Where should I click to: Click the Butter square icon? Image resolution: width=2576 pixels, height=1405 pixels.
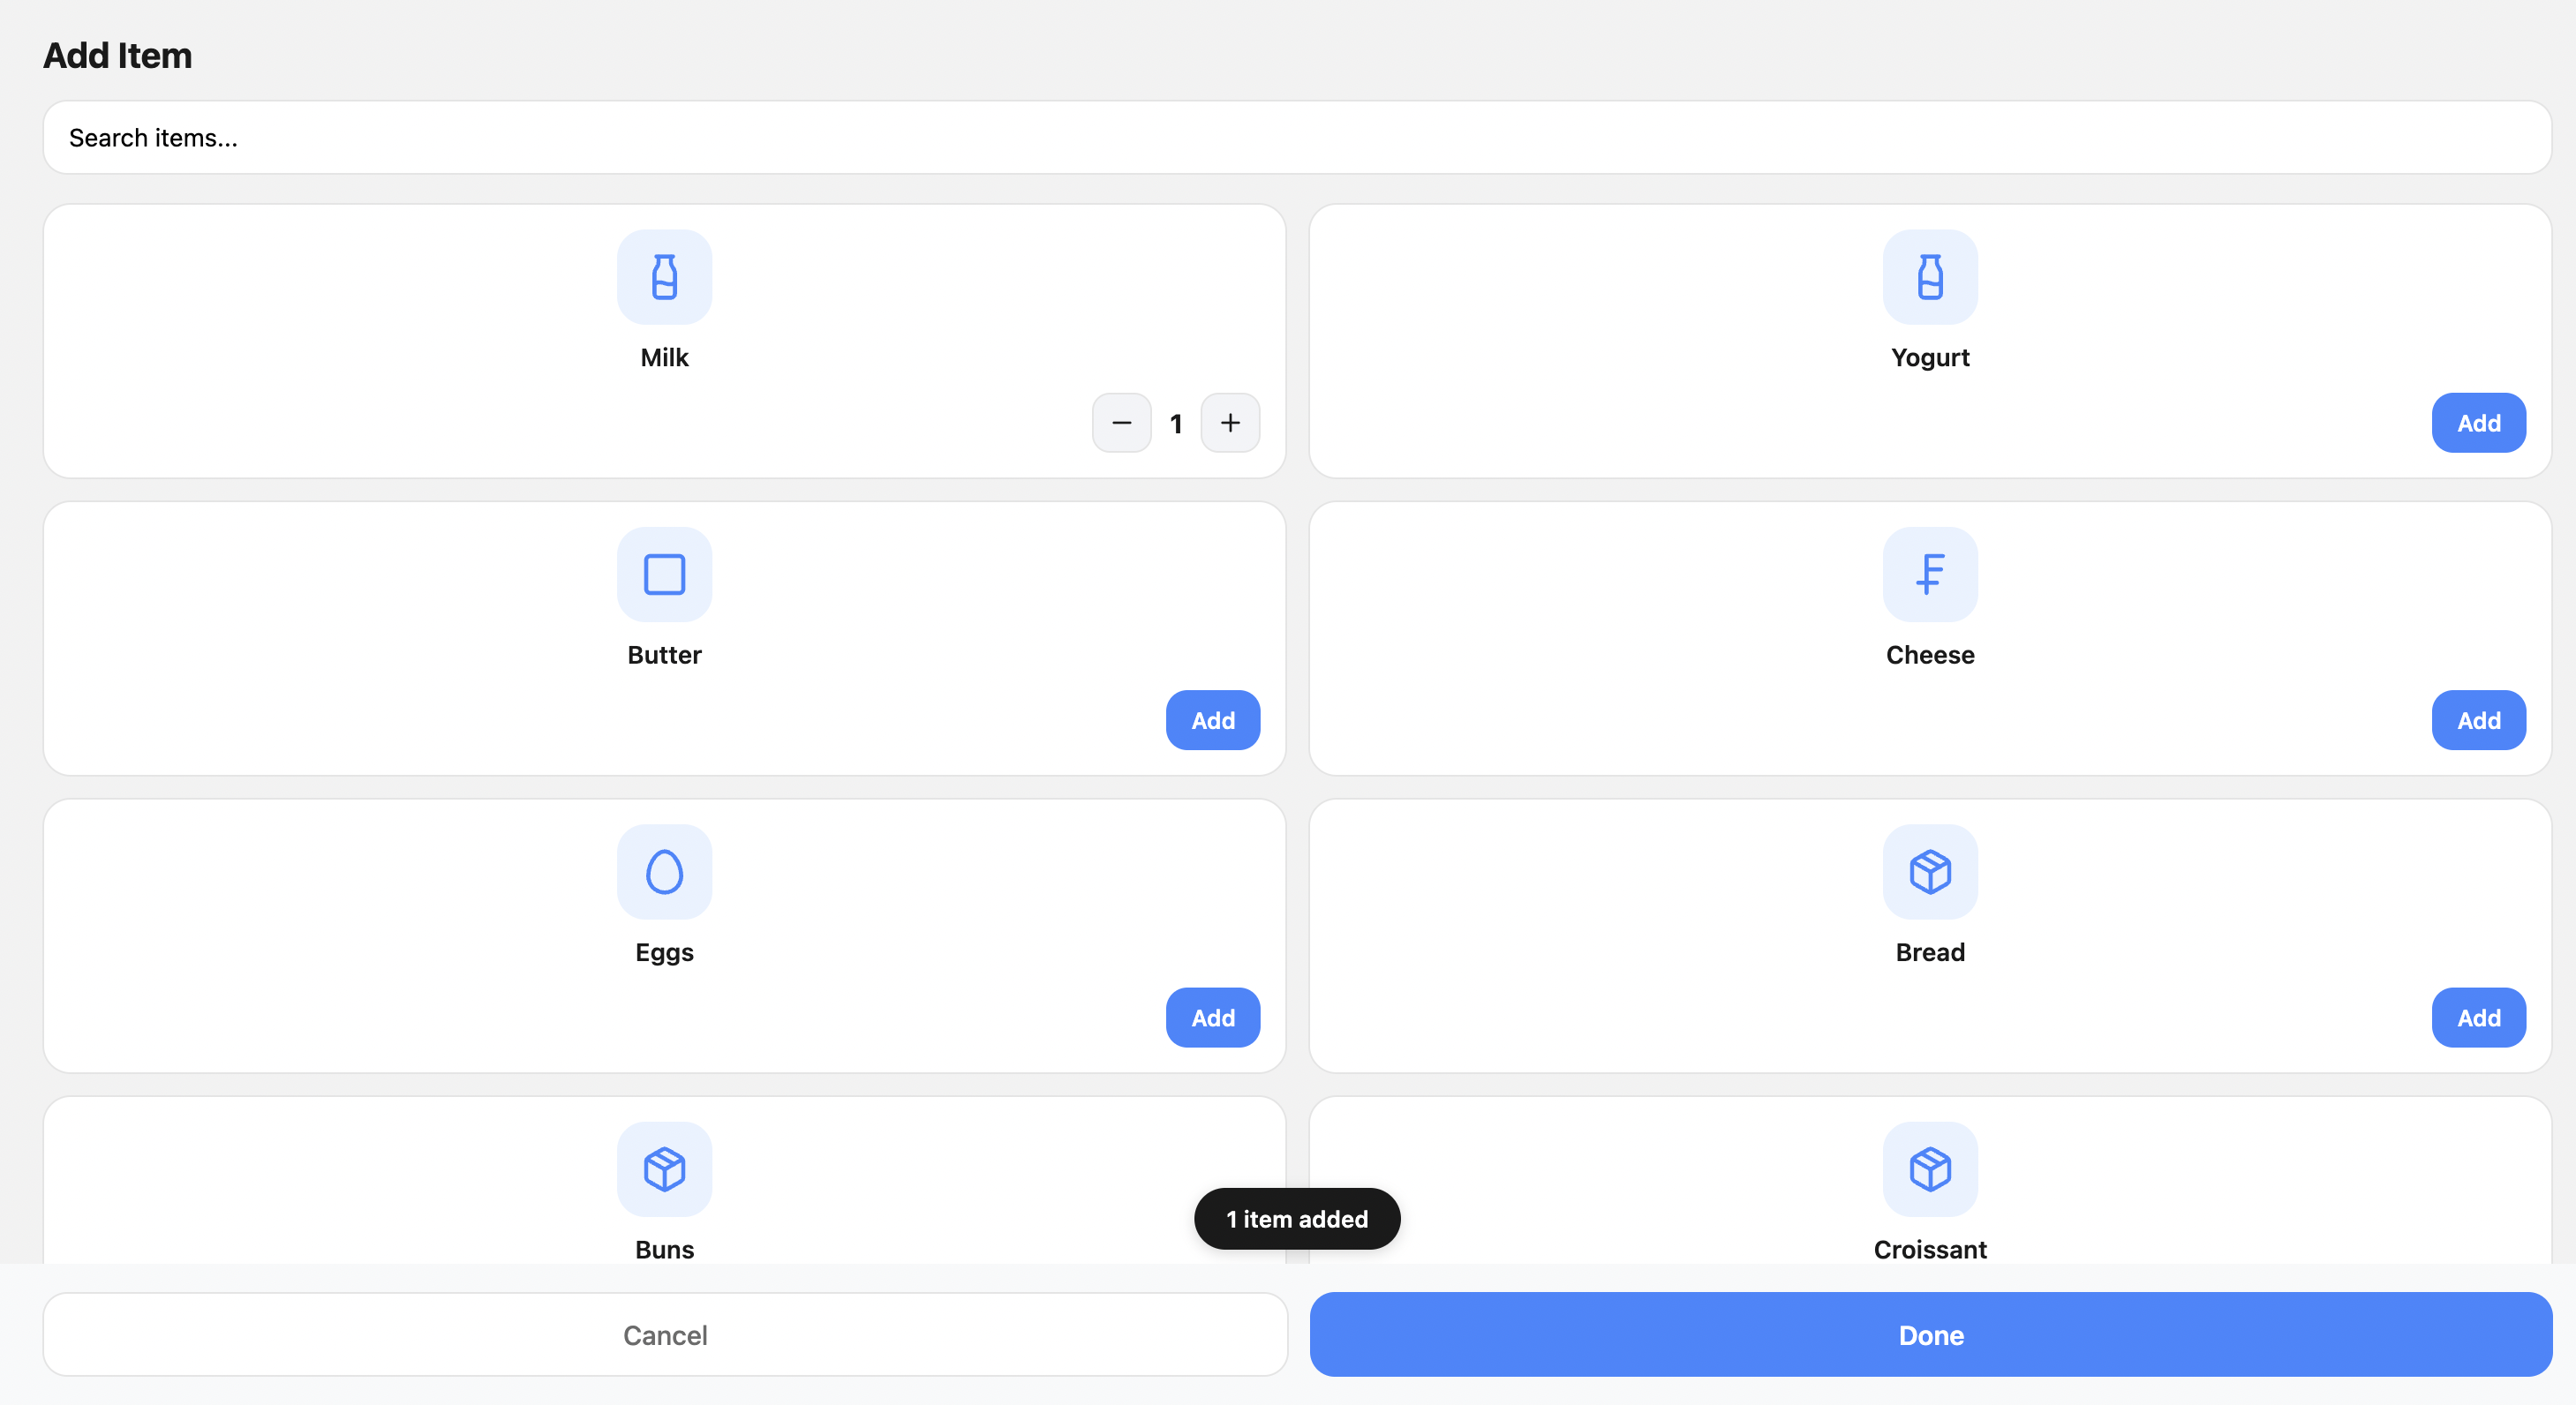pos(664,574)
